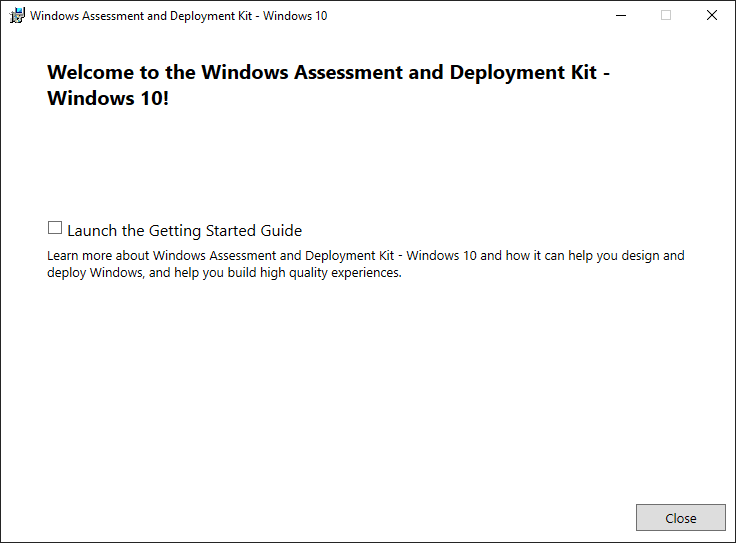Image resolution: width=736 pixels, height=543 pixels.
Task: Close the window using the title bar X
Action: point(712,16)
